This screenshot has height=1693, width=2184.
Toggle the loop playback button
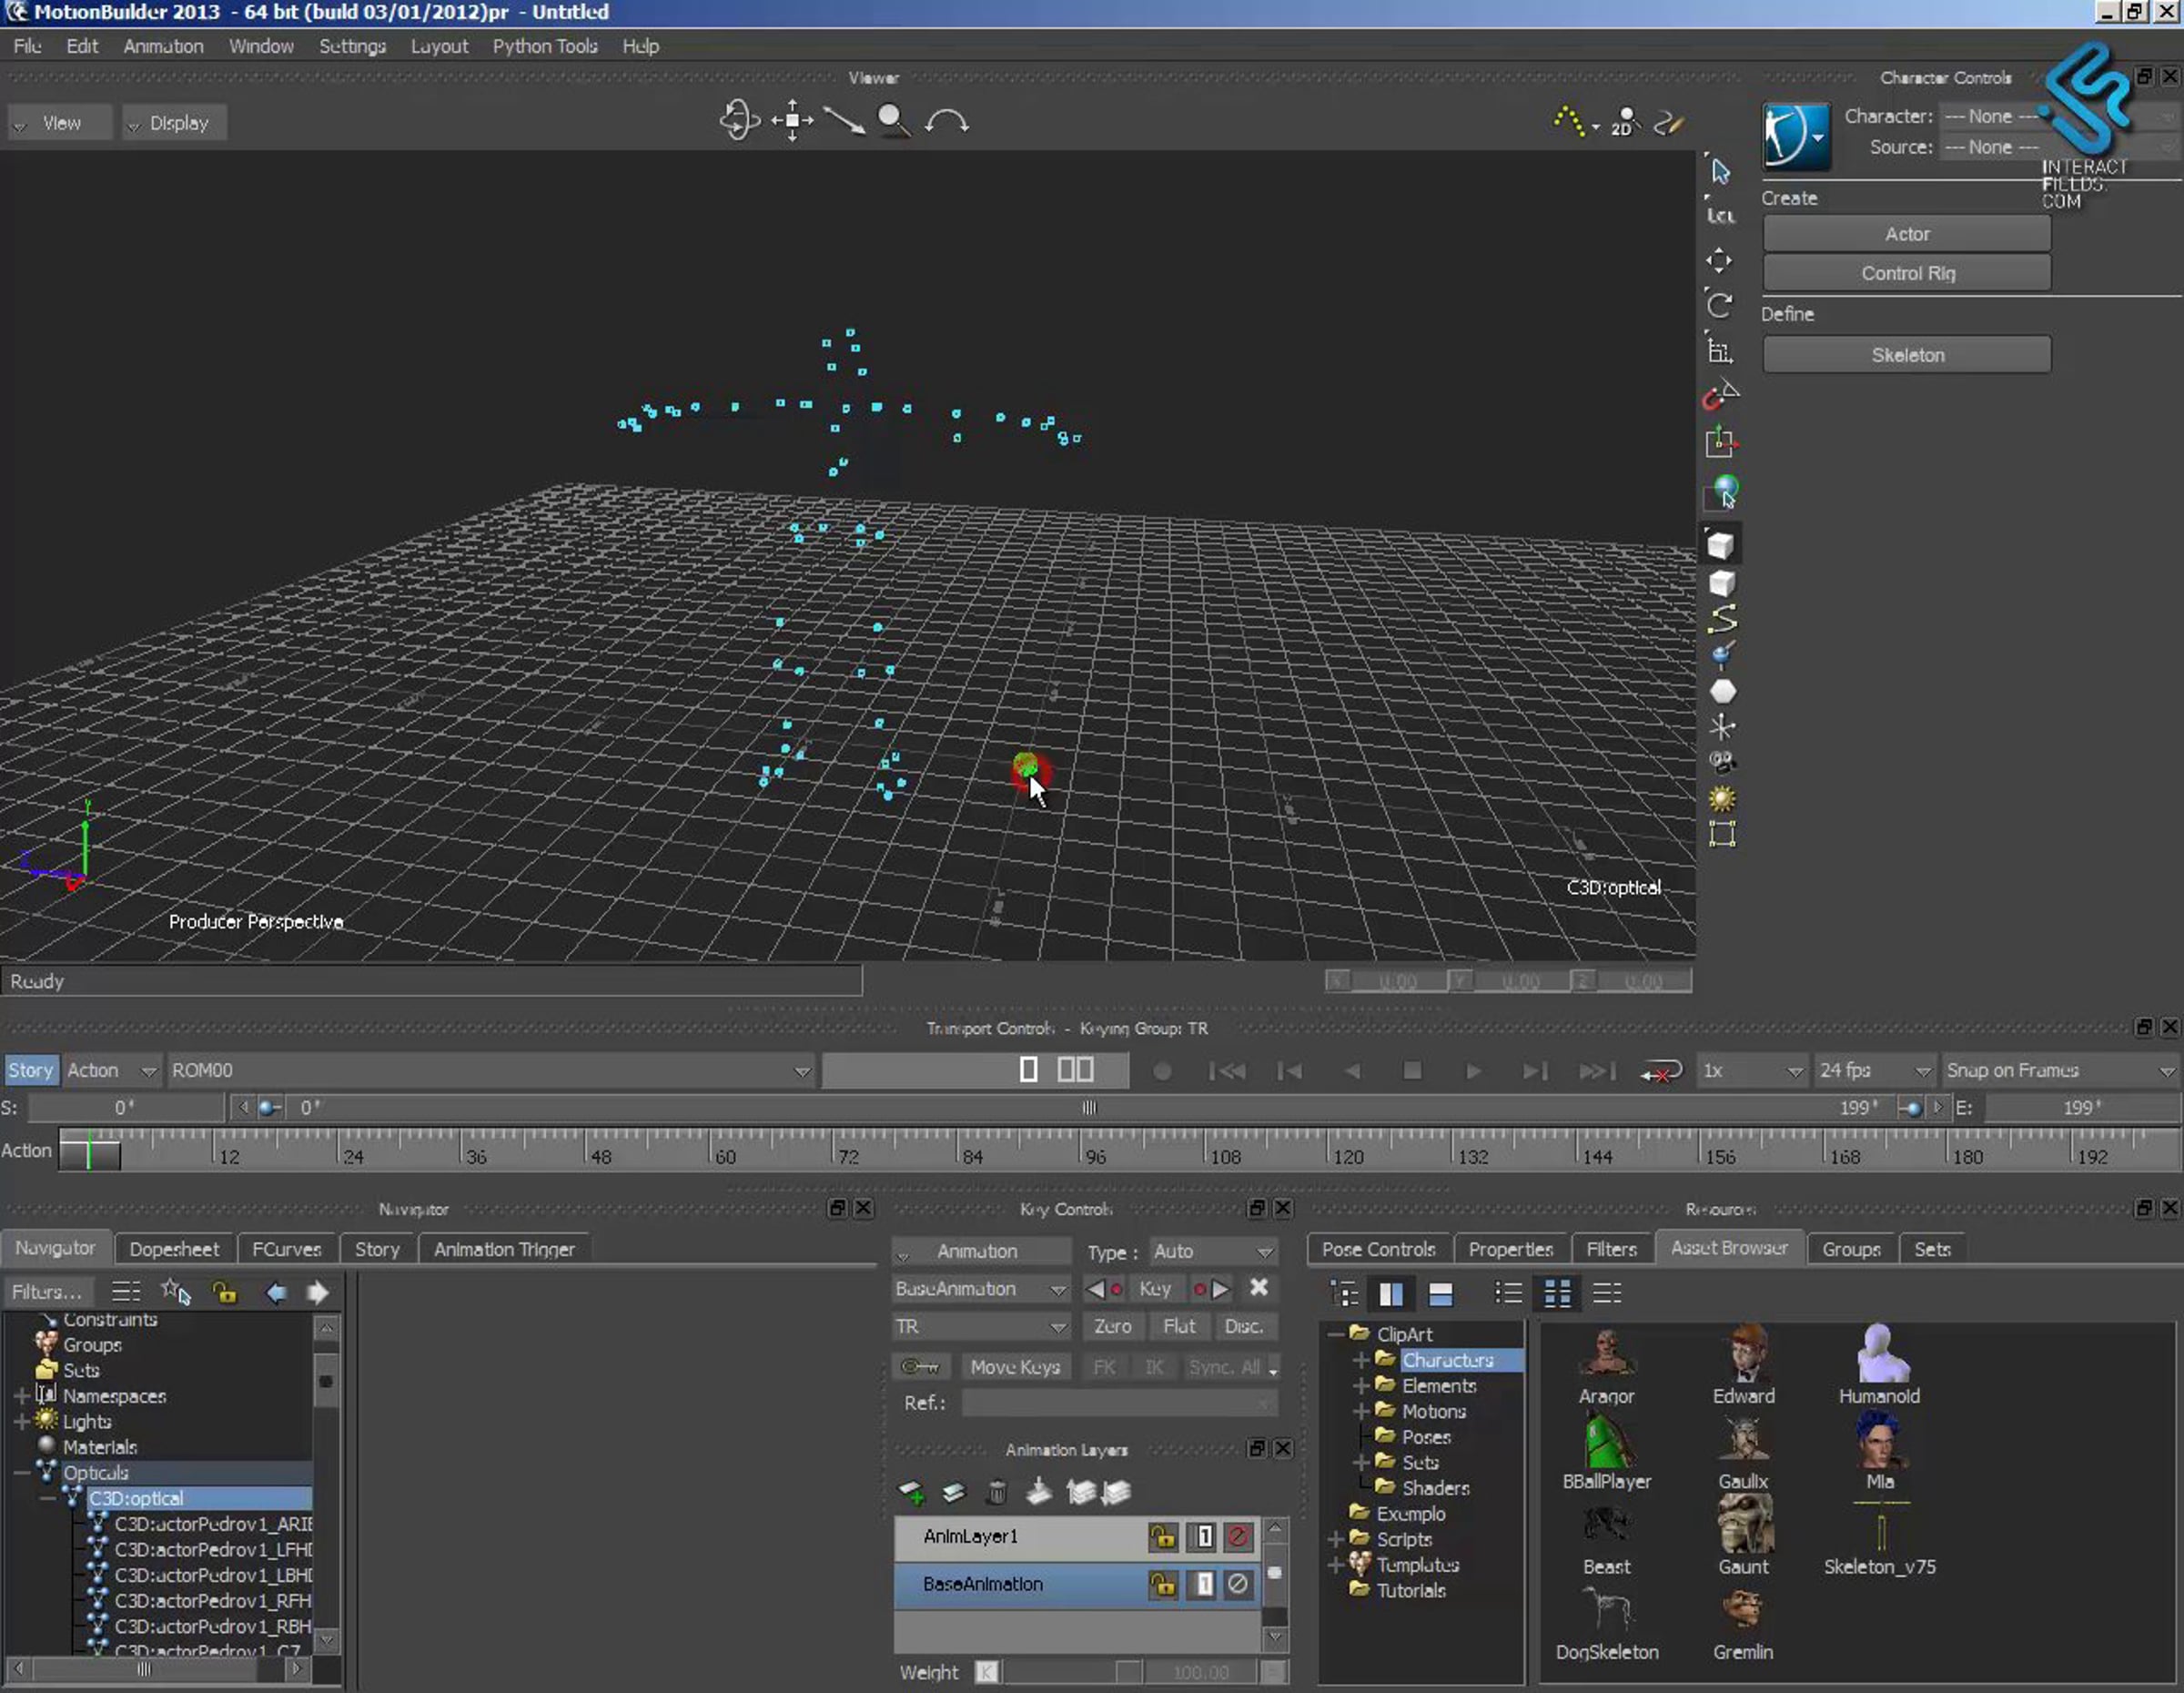(1661, 1071)
